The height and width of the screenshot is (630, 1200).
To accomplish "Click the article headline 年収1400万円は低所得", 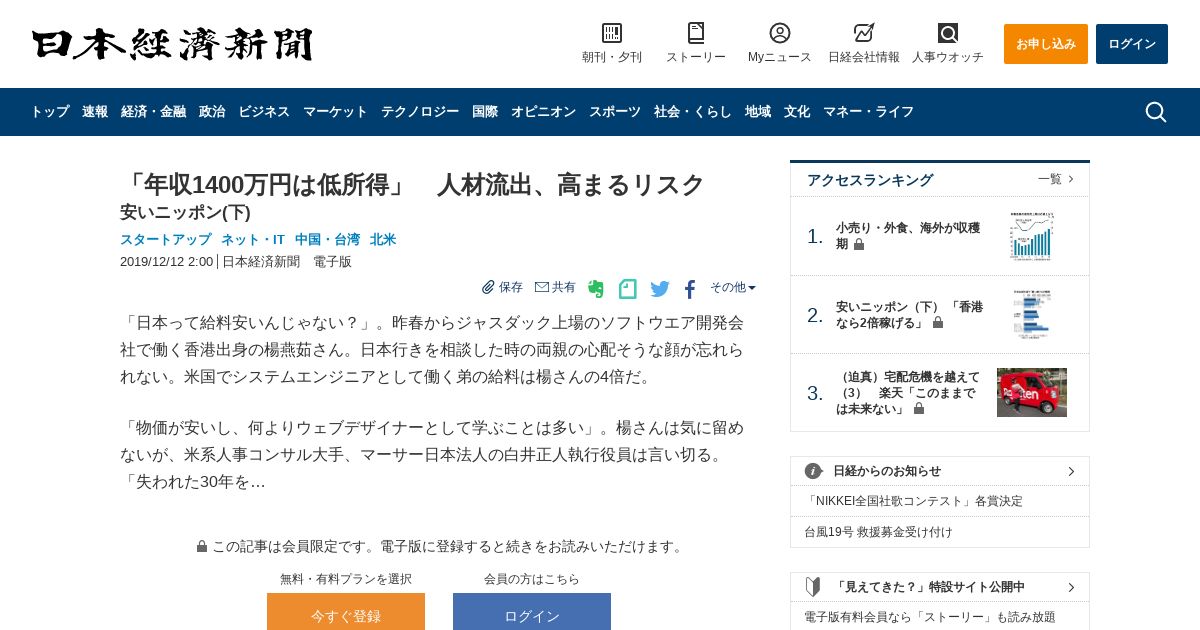I will click(x=413, y=185).
